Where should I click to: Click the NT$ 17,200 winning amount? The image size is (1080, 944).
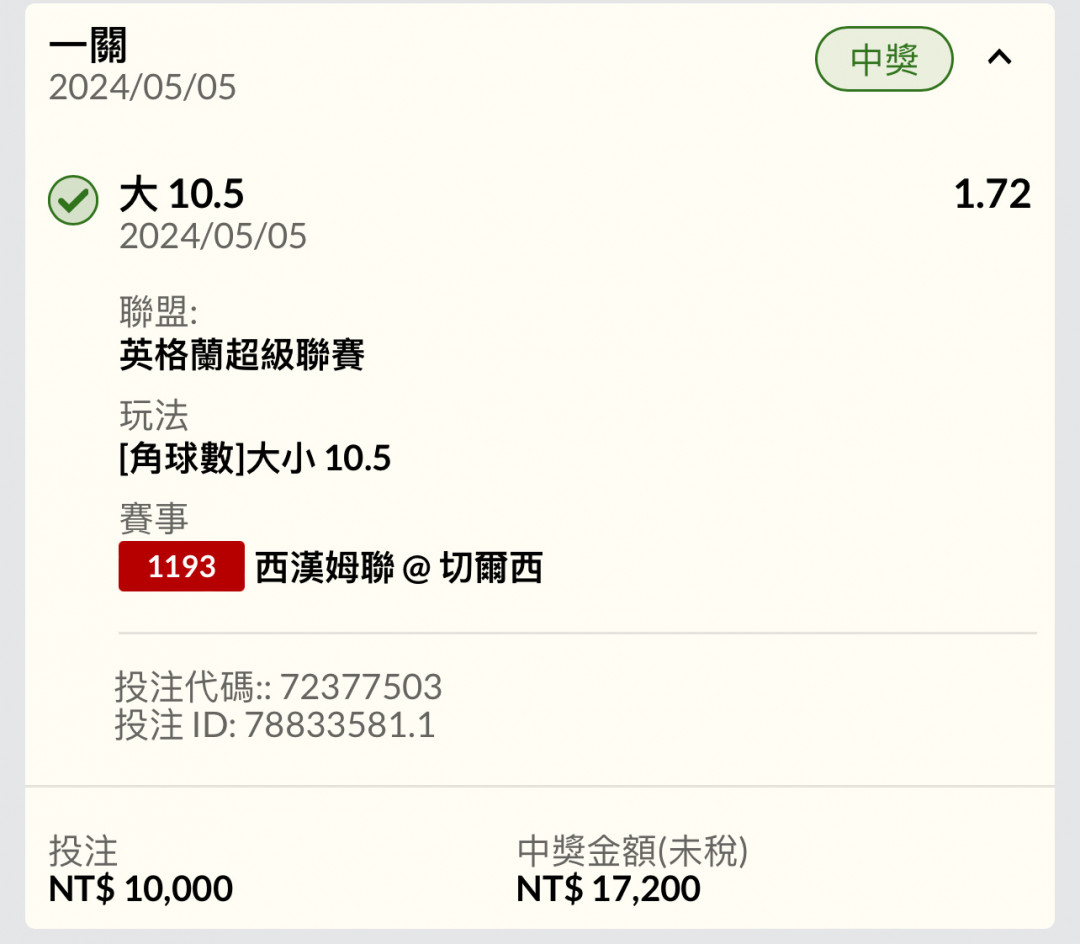coord(608,888)
